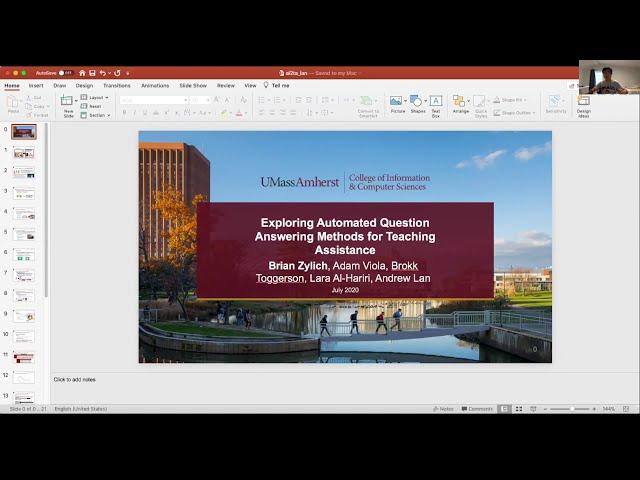This screenshot has width=640, height=480.
Task: Click the zoom-in plus icon
Action: click(594, 409)
